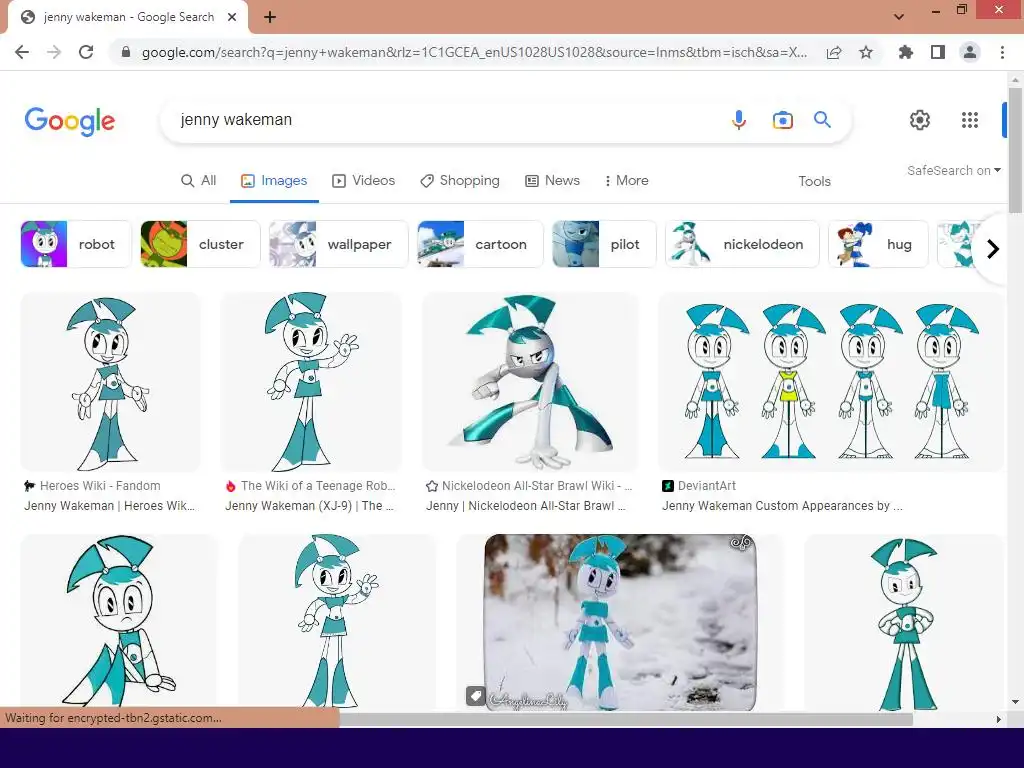This screenshot has width=1024, height=768.
Task: Switch to the Shopping tab
Action: coord(460,181)
